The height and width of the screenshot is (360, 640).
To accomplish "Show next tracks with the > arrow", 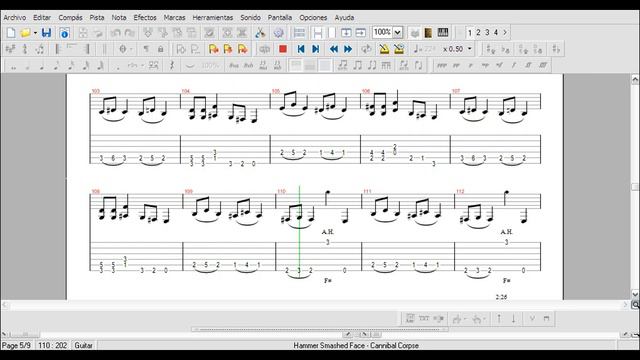I will click(x=505, y=32).
